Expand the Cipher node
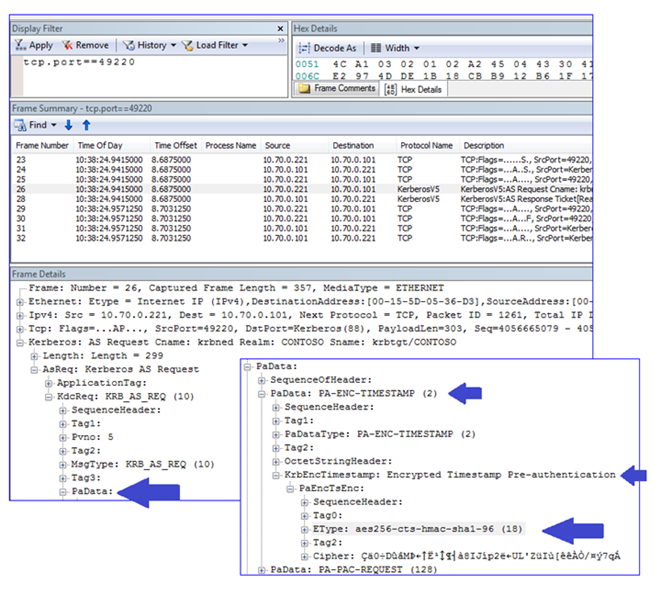This screenshot has height=595, width=661. pos(305,557)
